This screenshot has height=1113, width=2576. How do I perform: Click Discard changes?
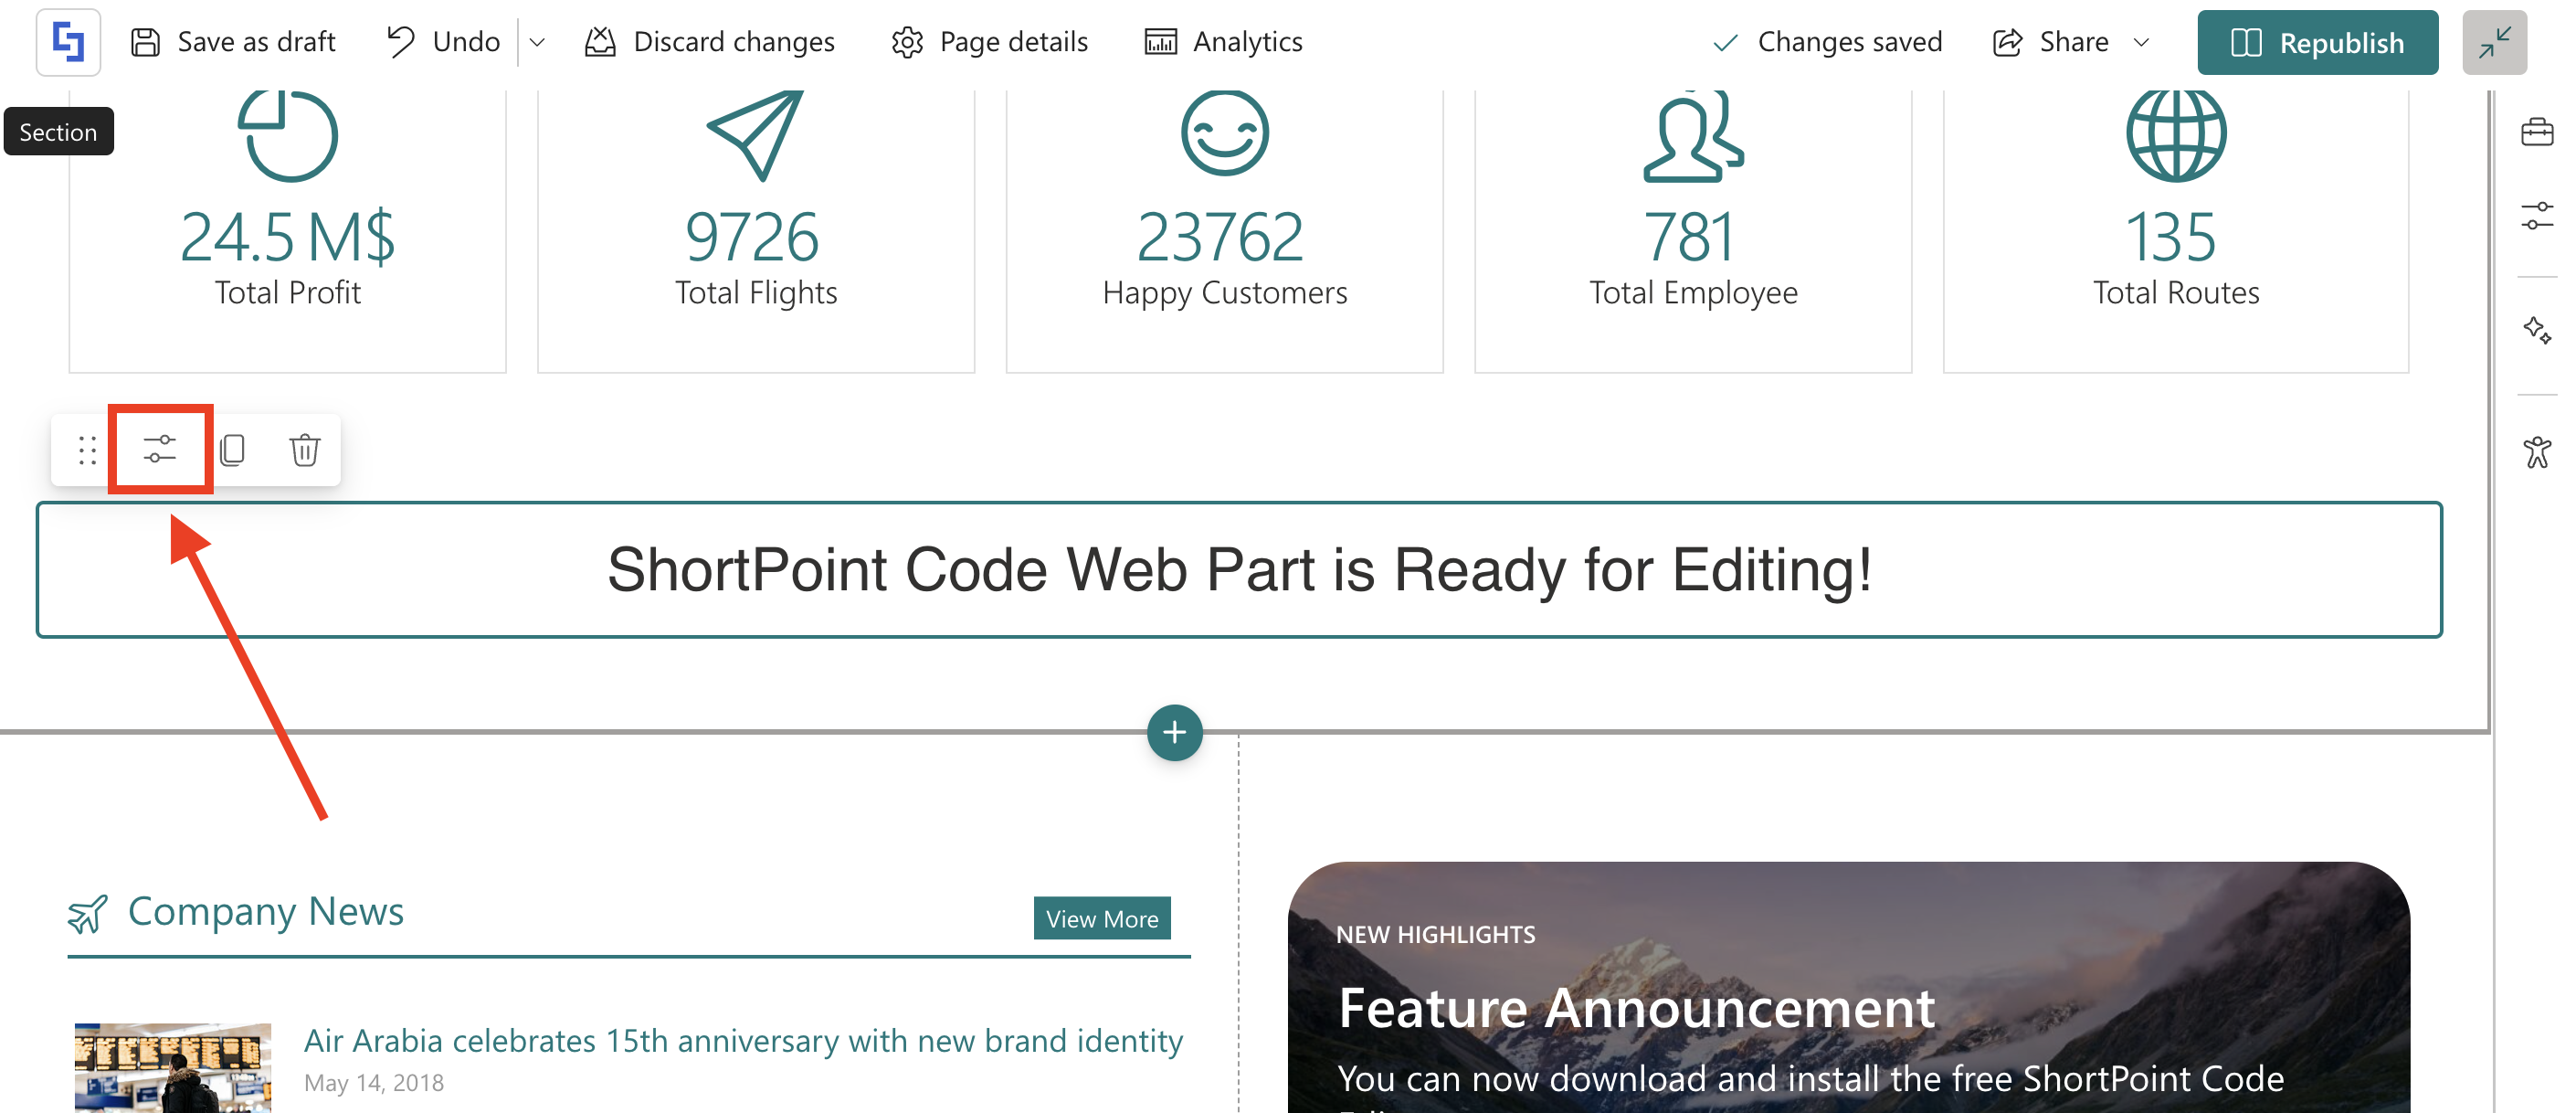(x=709, y=42)
